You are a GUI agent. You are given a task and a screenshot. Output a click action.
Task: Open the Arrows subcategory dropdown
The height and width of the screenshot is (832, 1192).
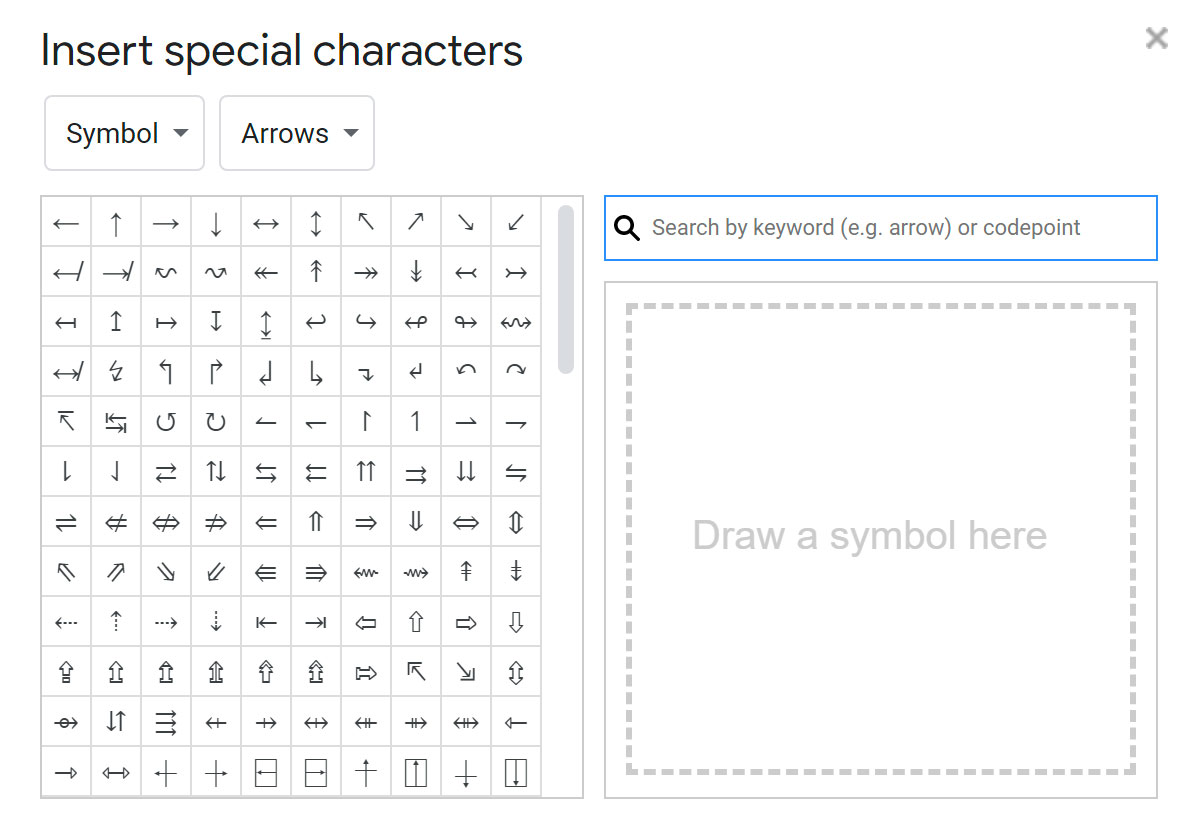(296, 133)
